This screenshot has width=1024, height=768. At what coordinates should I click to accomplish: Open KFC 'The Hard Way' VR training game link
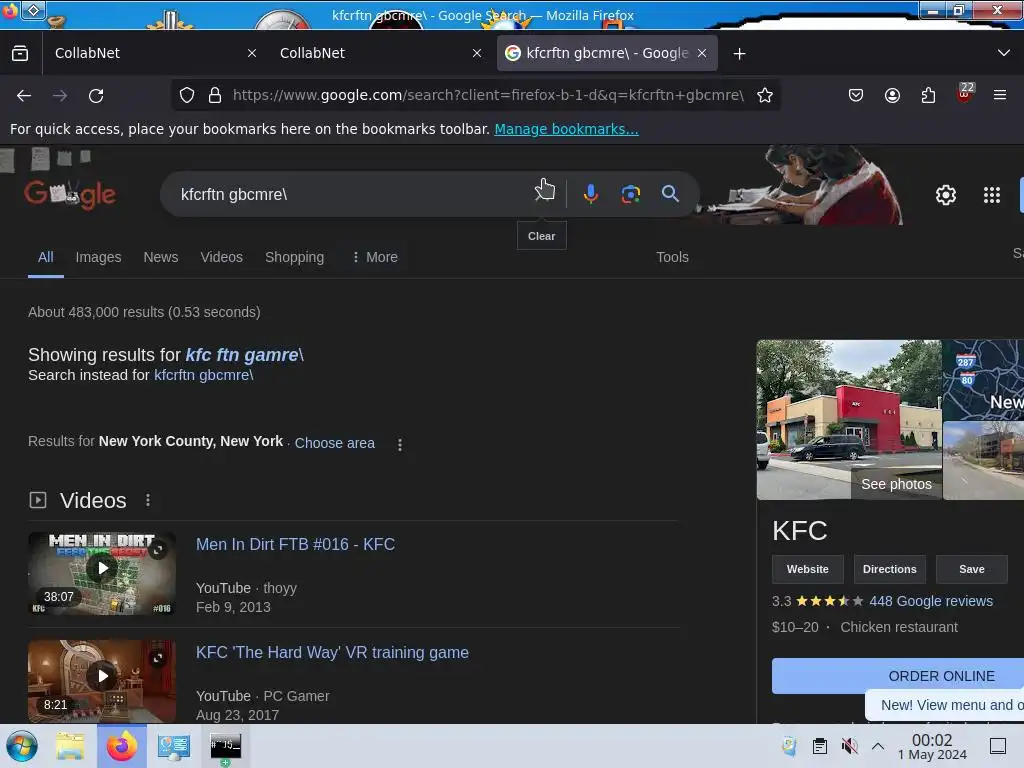(332, 652)
